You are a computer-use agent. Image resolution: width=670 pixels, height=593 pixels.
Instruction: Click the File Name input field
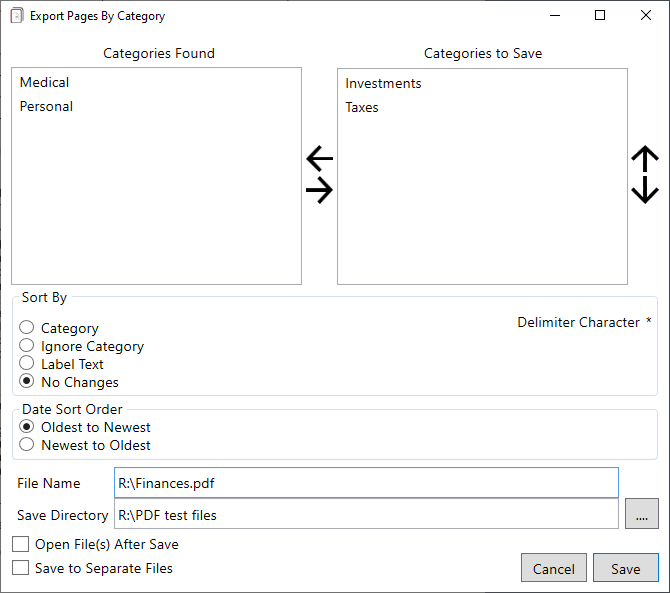366,483
